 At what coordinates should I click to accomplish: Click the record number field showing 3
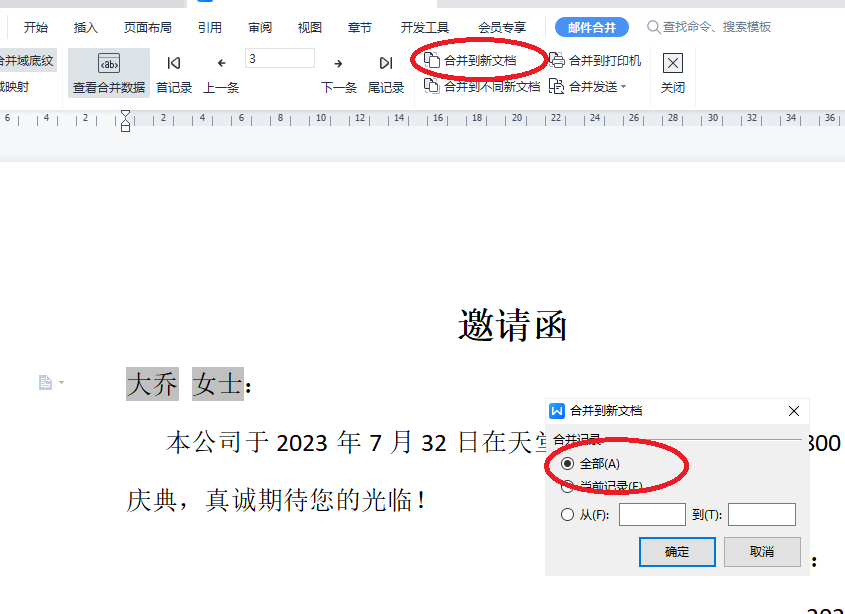[280, 58]
